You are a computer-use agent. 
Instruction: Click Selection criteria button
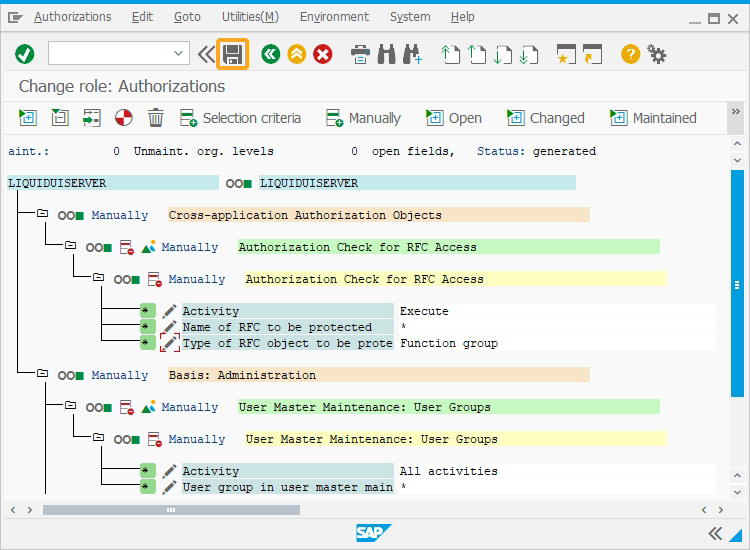tap(241, 118)
